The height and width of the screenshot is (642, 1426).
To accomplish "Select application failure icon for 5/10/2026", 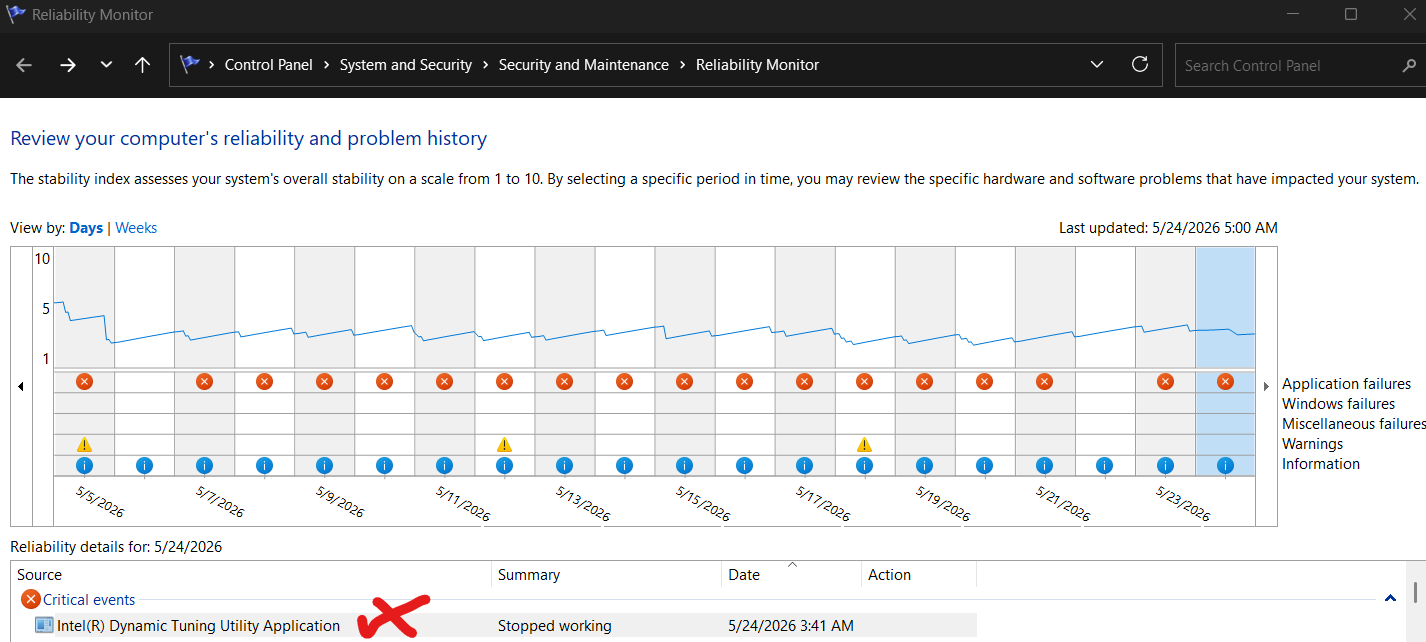I will click(x=384, y=381).
